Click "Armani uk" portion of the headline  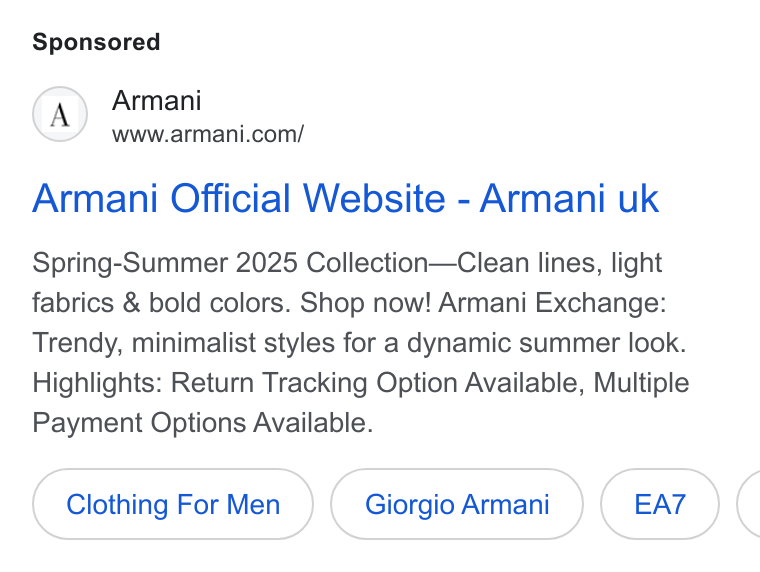[x=569, y=198]
